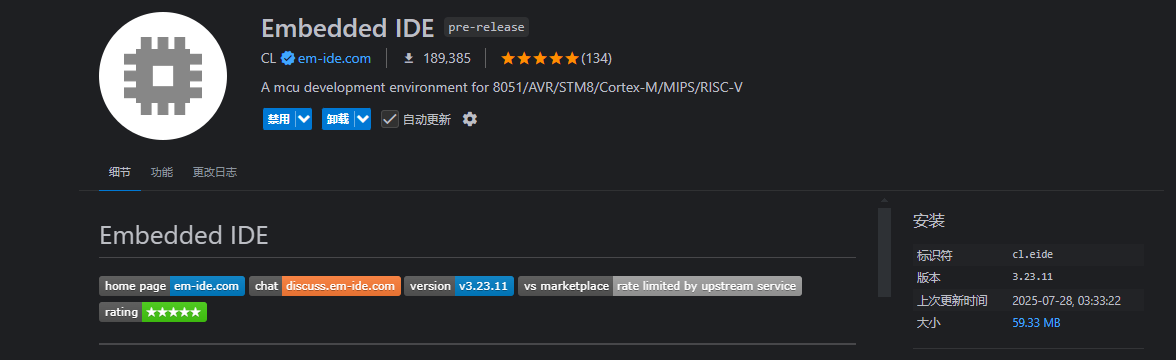Switch to the 更改日志 tab
1176x360 pixels.
[214, 172]
